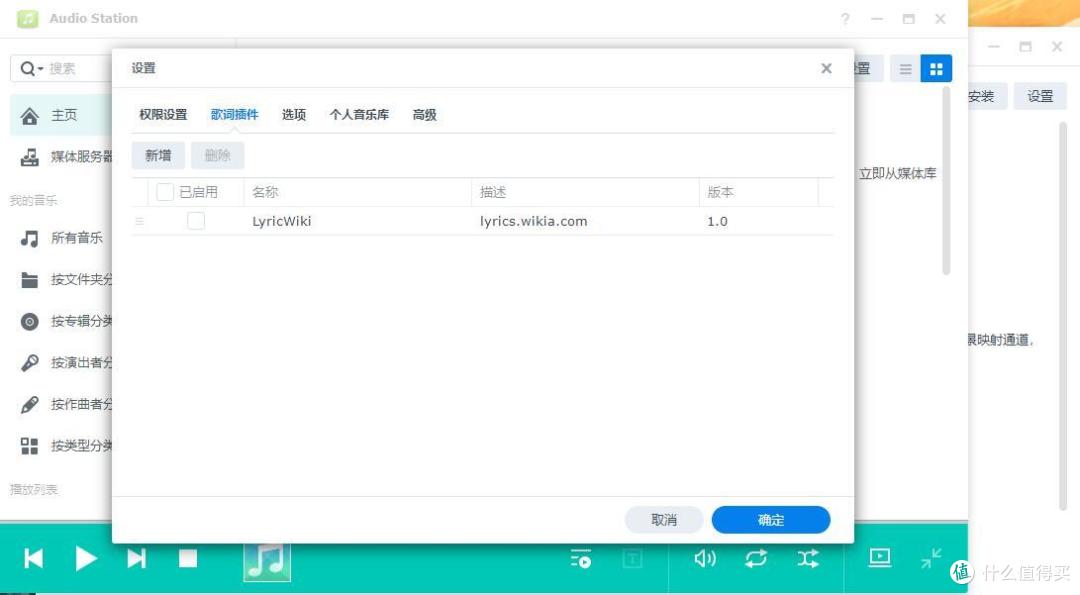This screenshot has width=1080, height=595.
Task: Switch to grid view icon
Action: (x=936, y=69)
